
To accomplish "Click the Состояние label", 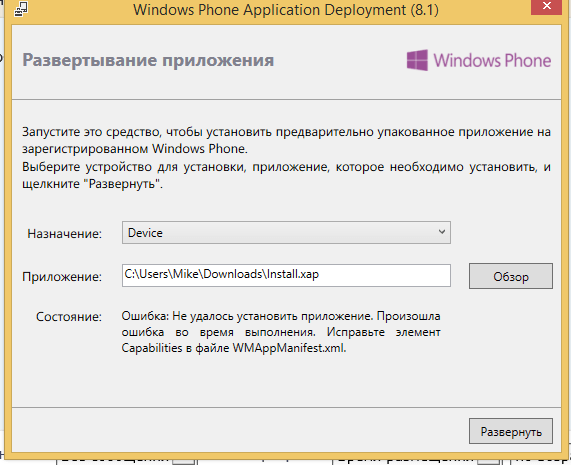I will 69,316.
